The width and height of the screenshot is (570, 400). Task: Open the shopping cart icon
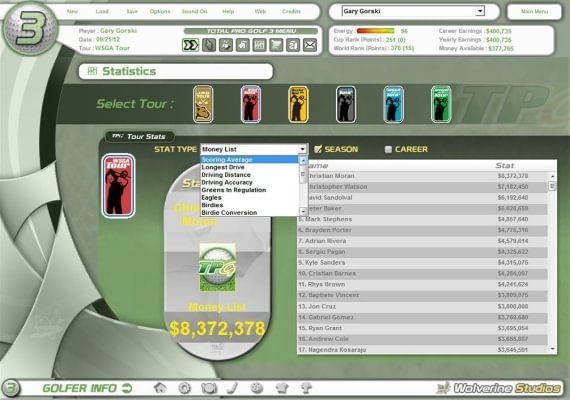click(276, 45)
